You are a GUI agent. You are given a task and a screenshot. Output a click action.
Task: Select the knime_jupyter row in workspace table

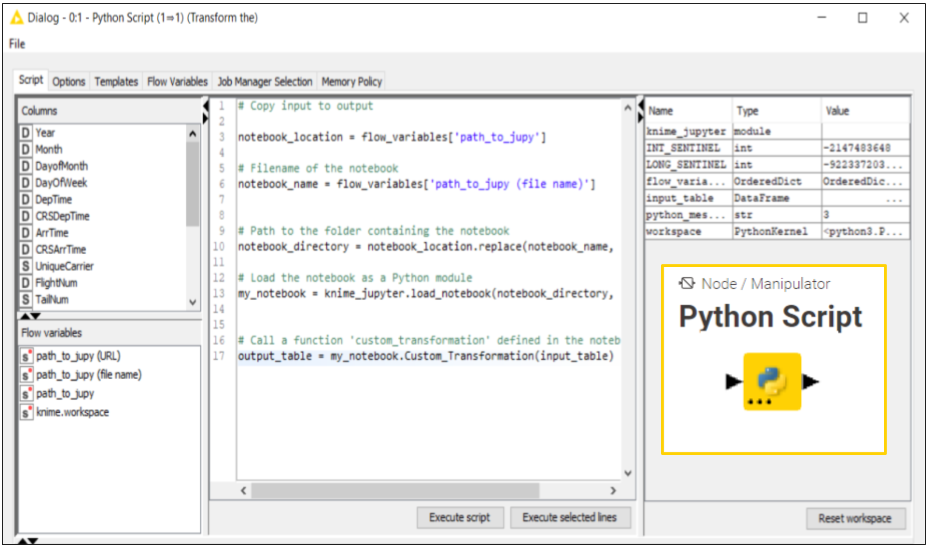pyautogui.click(x=778, y=131)
